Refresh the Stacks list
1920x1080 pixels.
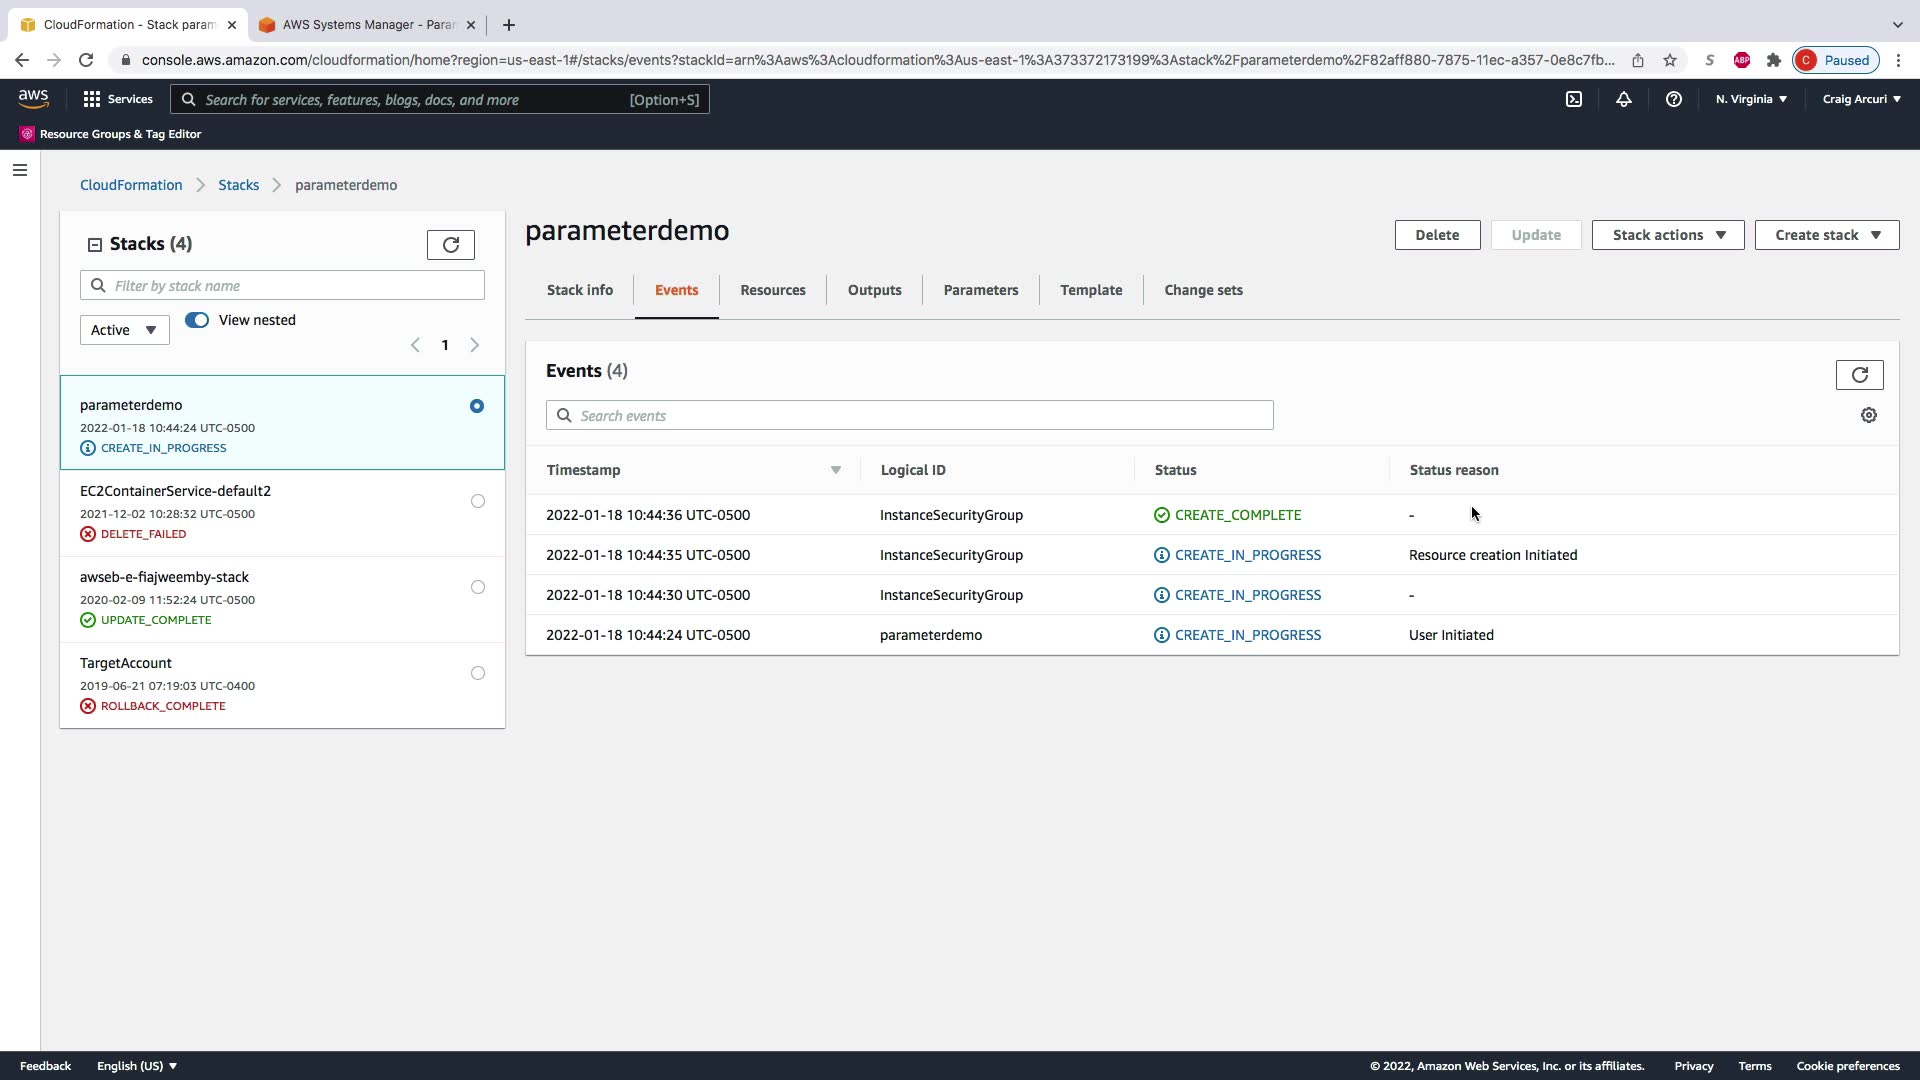pyautogui.click(x=450, y=245)
